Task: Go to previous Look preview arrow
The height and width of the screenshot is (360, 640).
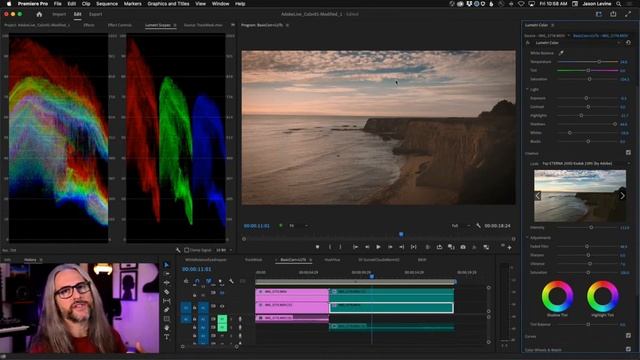Action: (538, 196)
